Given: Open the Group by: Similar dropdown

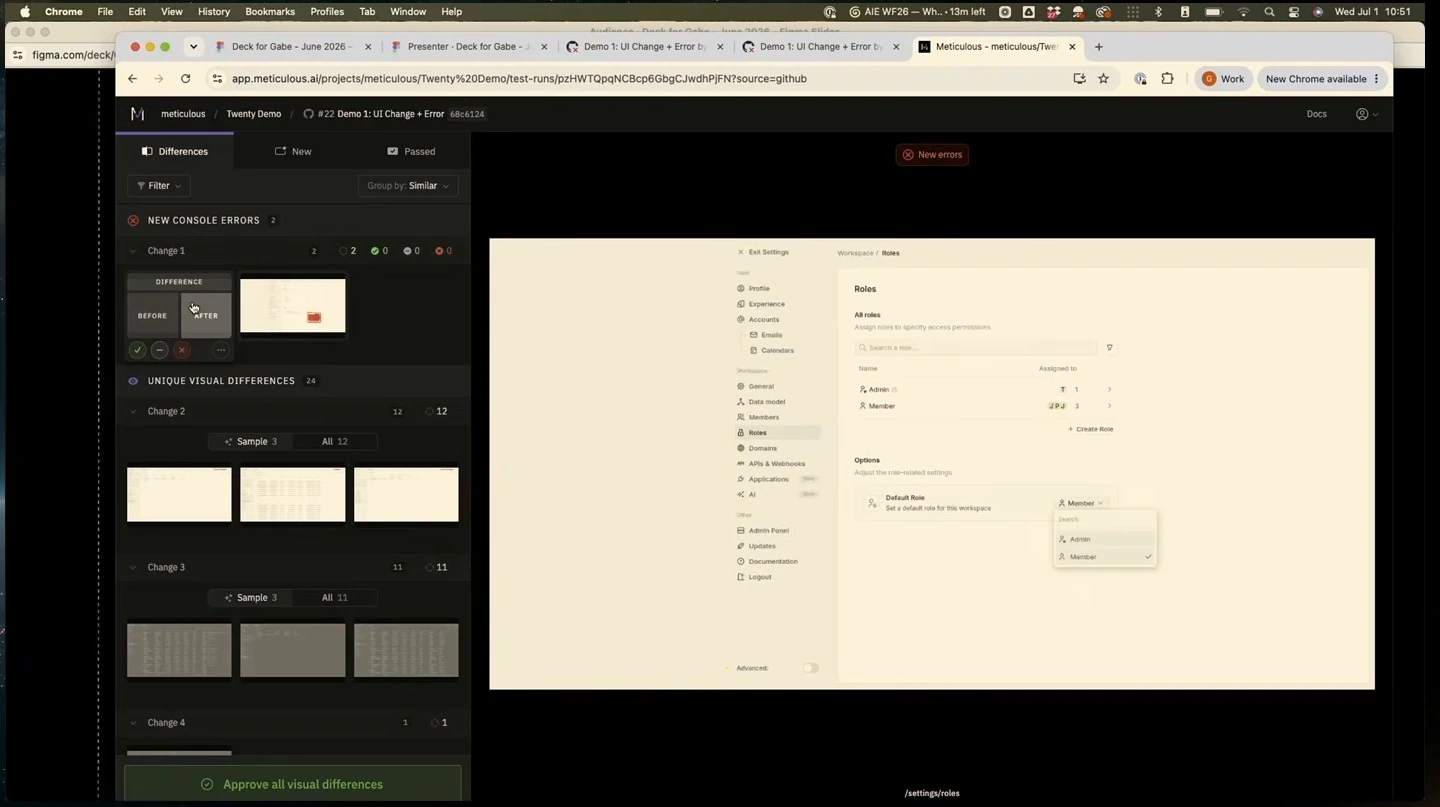Looking at the screenshot, I should pos(408,186).
